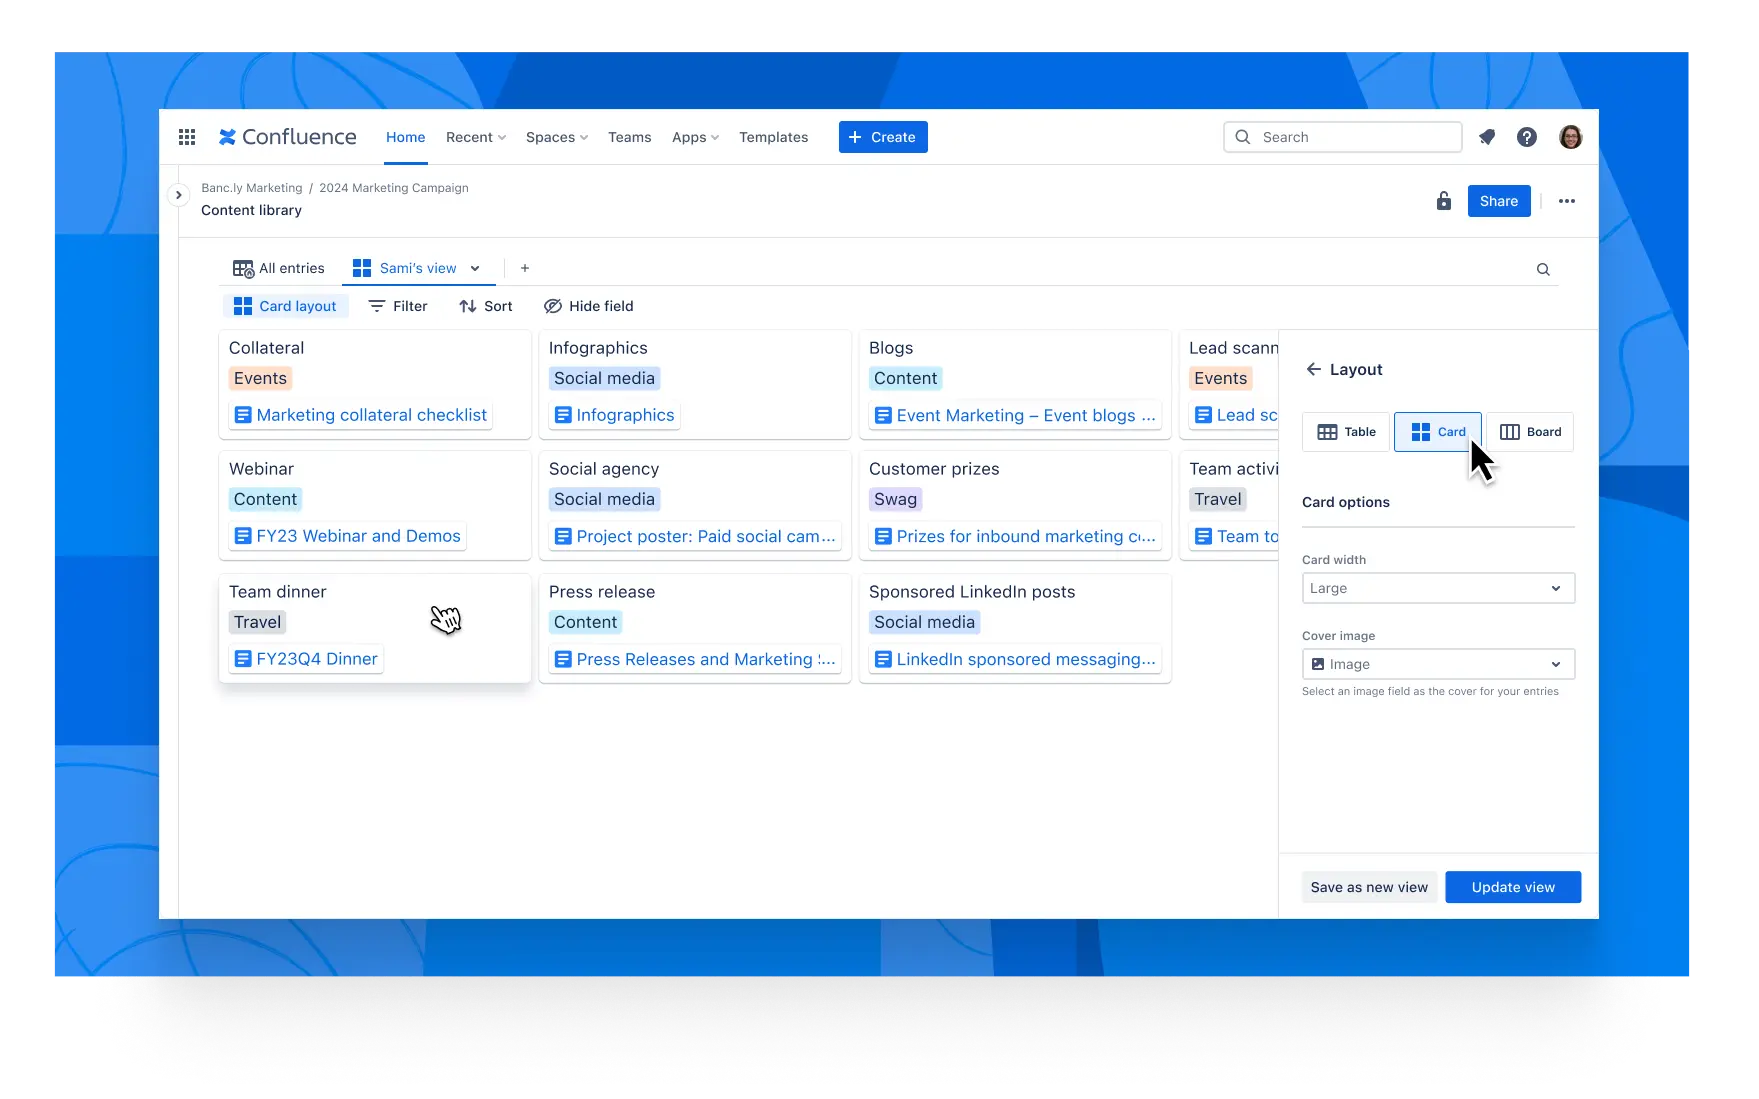Open the Sort option
Screen dimensions: 1759x1099
click(x=486, y=306)
